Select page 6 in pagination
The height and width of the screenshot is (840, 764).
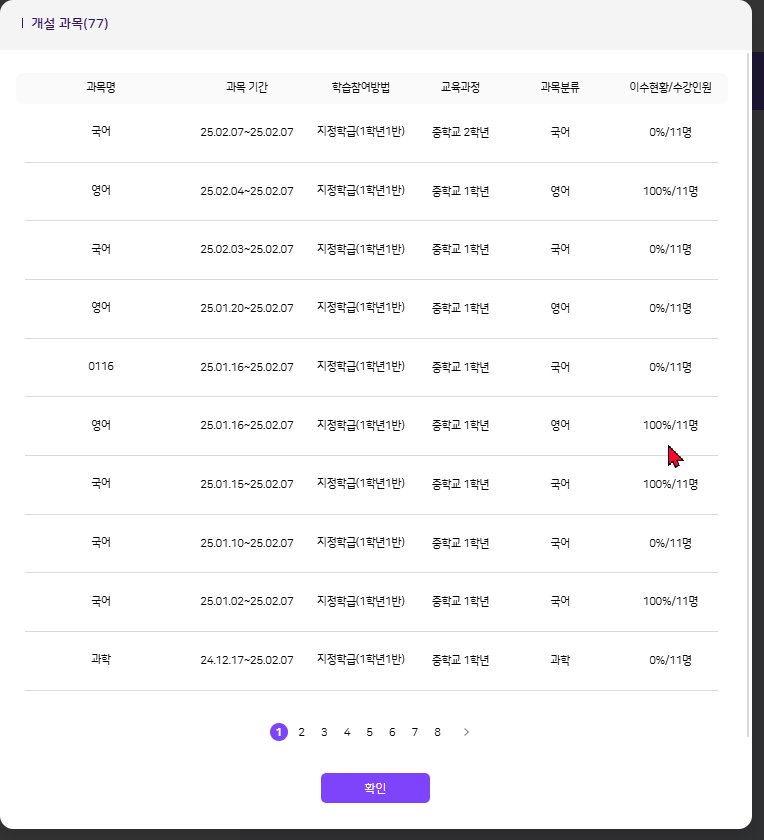pyautogui.click(x=392, y=732)
